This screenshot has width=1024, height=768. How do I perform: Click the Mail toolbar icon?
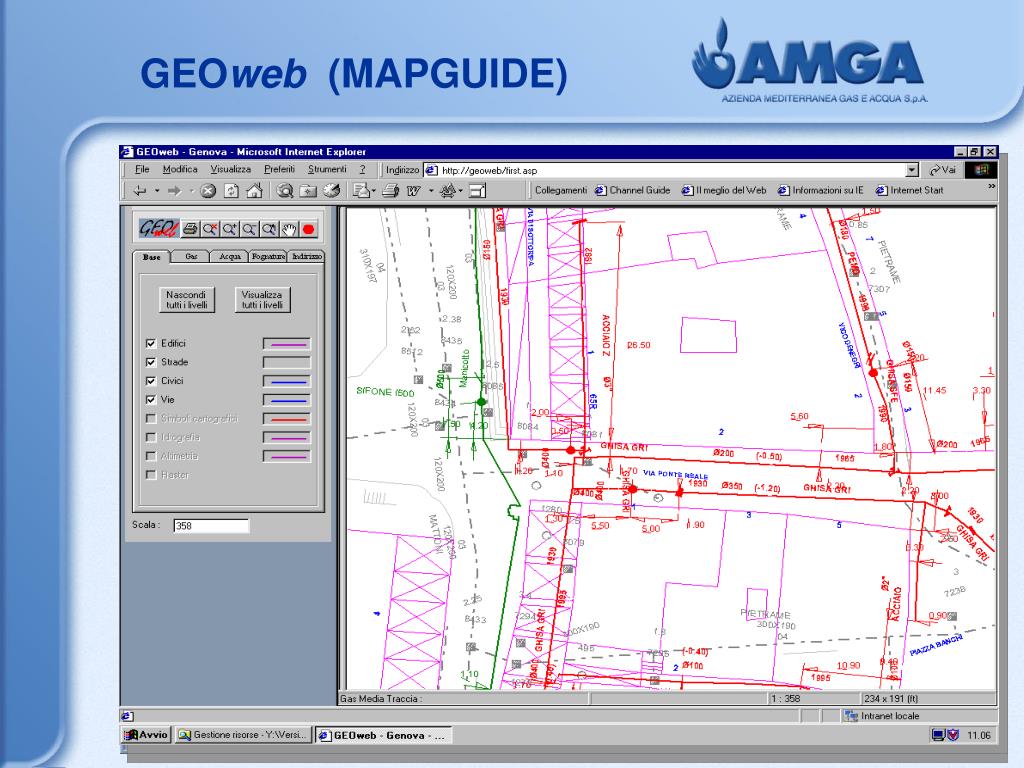360,191
